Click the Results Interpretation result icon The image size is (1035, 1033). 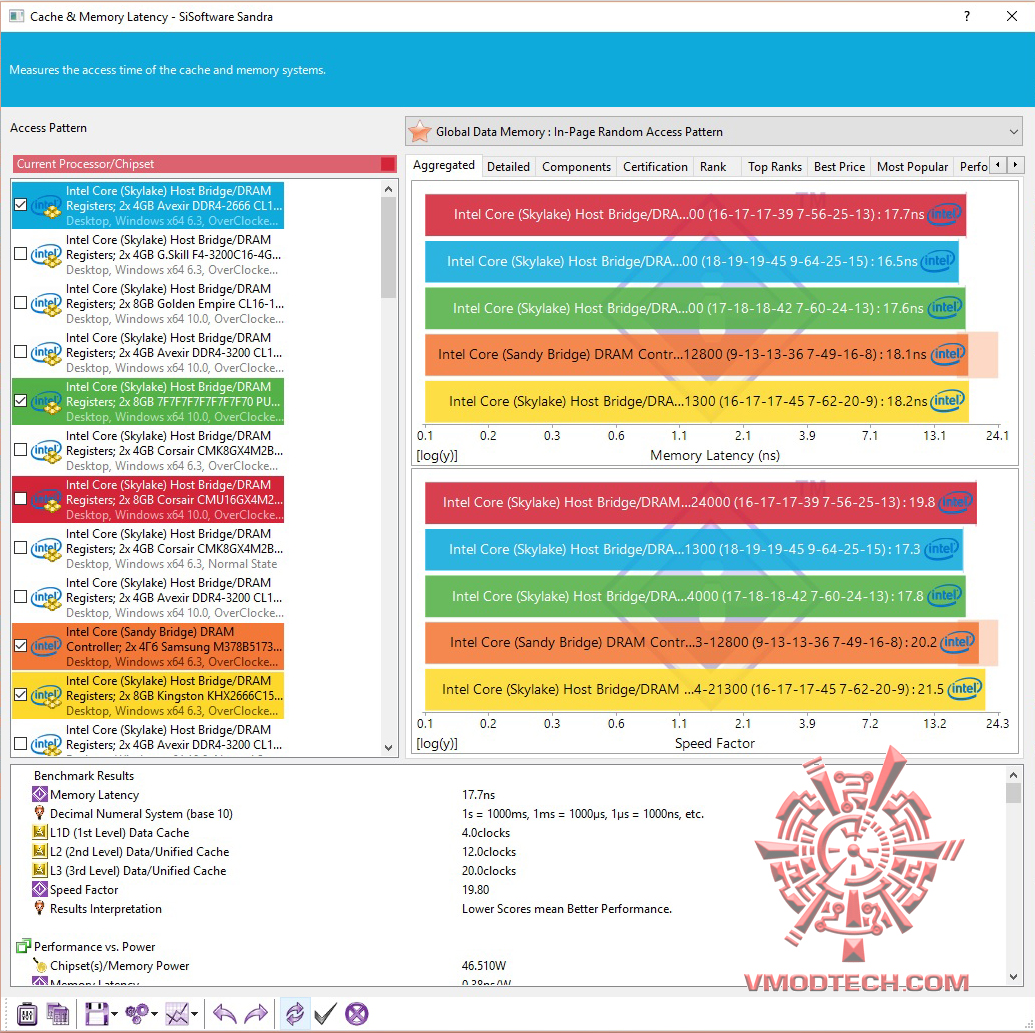pos(40,908)
